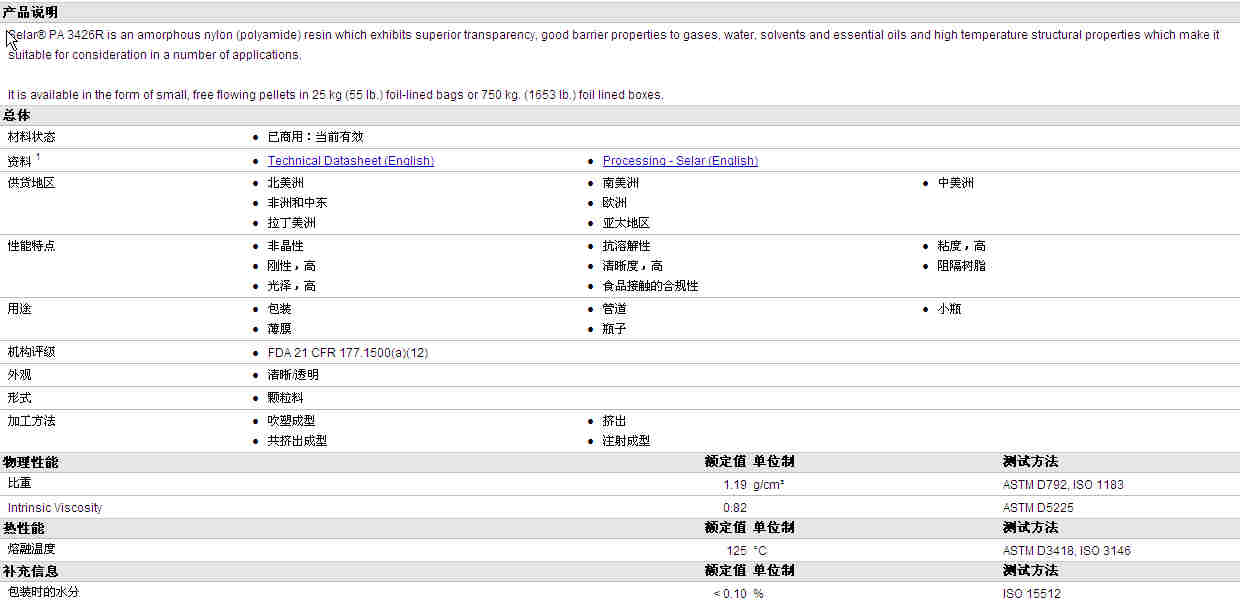Screen dimensions: 1240x602
Task: Select the 吹塑成型 processing method
Action: pyautogui.click(x=291, y=421)
